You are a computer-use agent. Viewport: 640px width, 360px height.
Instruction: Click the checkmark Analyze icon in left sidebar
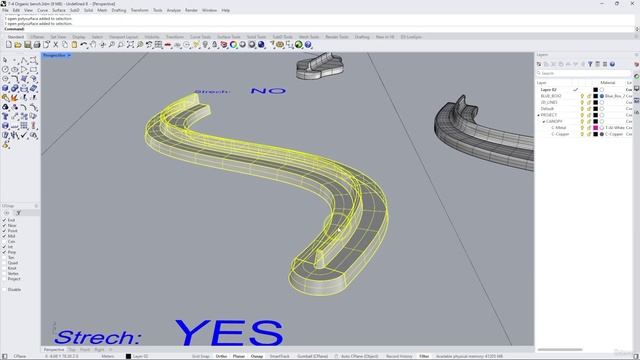coord(24,135)
